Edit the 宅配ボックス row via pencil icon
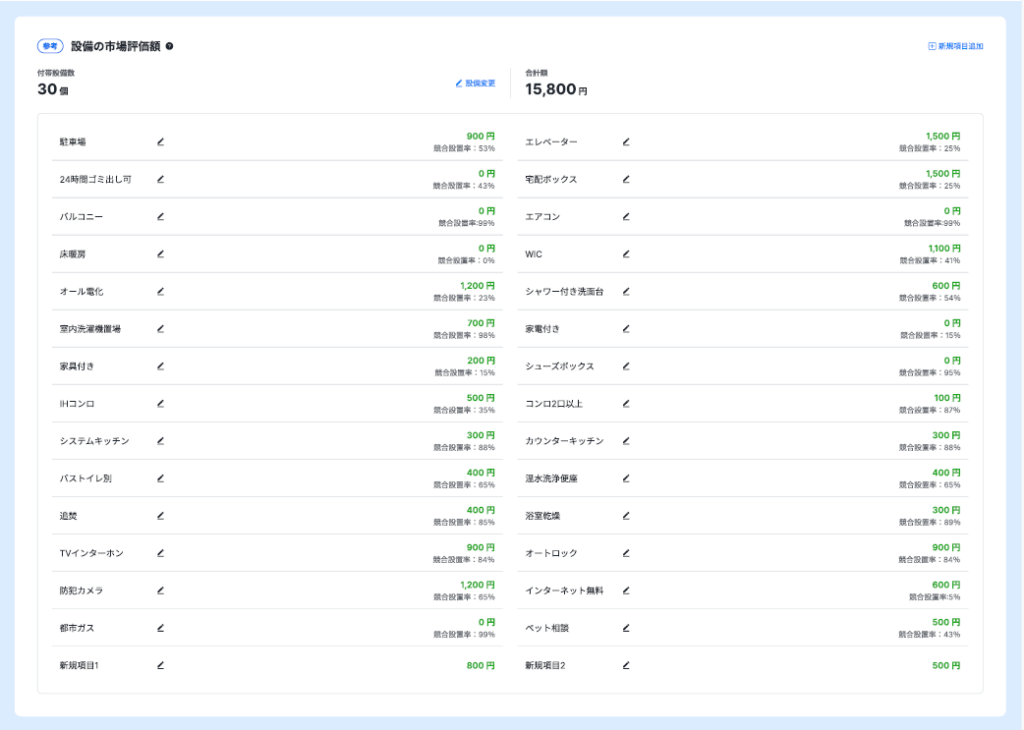 pyautogui.click(x=626, y=180)
